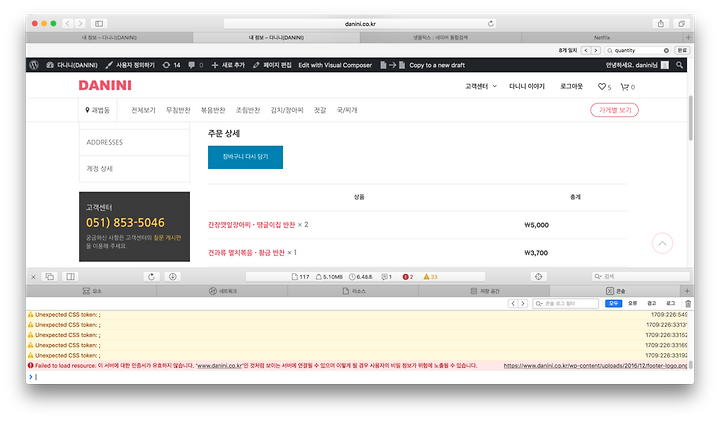Open the 다니니 이야기 link
Image resolution: width=720 pixels, height=421 pixels.
(x=527, y=86)
